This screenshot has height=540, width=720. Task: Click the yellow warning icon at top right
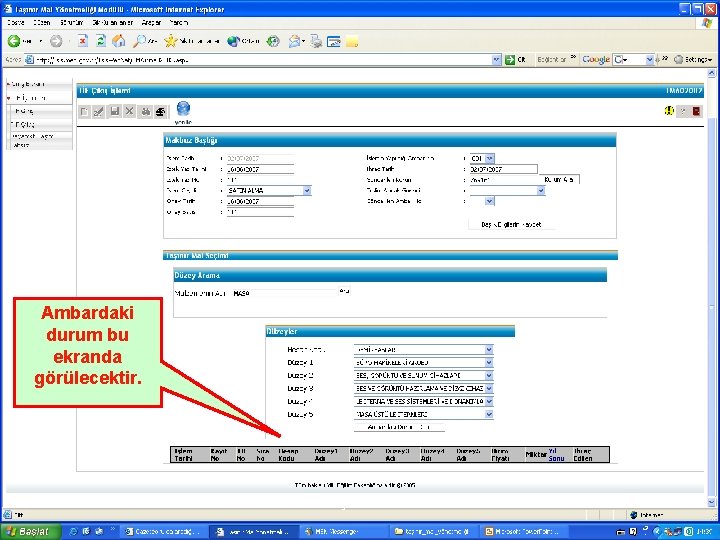(x=669, y=111)
